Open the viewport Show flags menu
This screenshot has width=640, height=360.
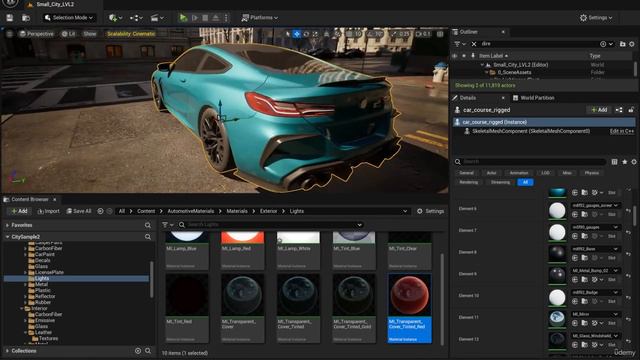pyautogui.click(x=90, y=34)
